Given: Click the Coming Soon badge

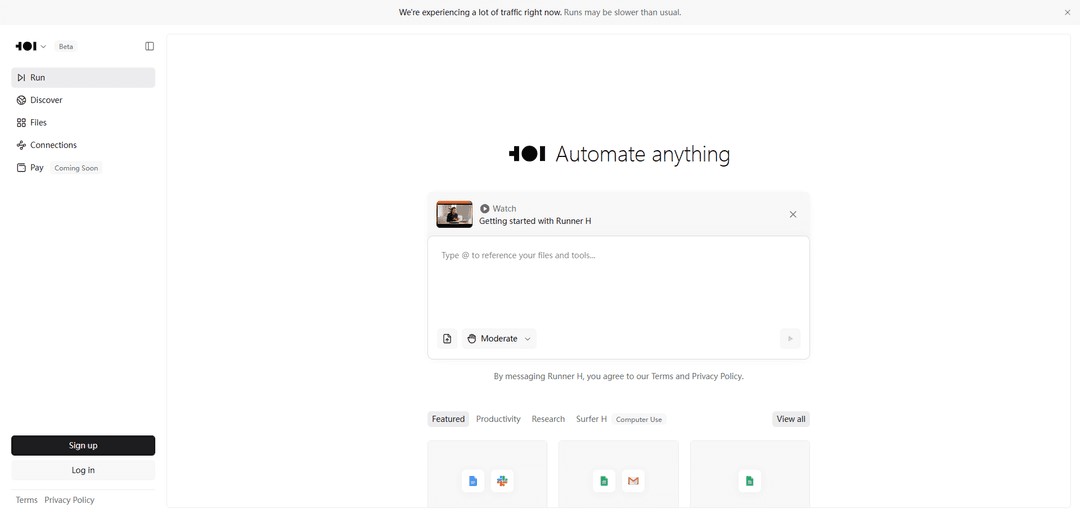Looking at the screenshot, I should 76,168.
